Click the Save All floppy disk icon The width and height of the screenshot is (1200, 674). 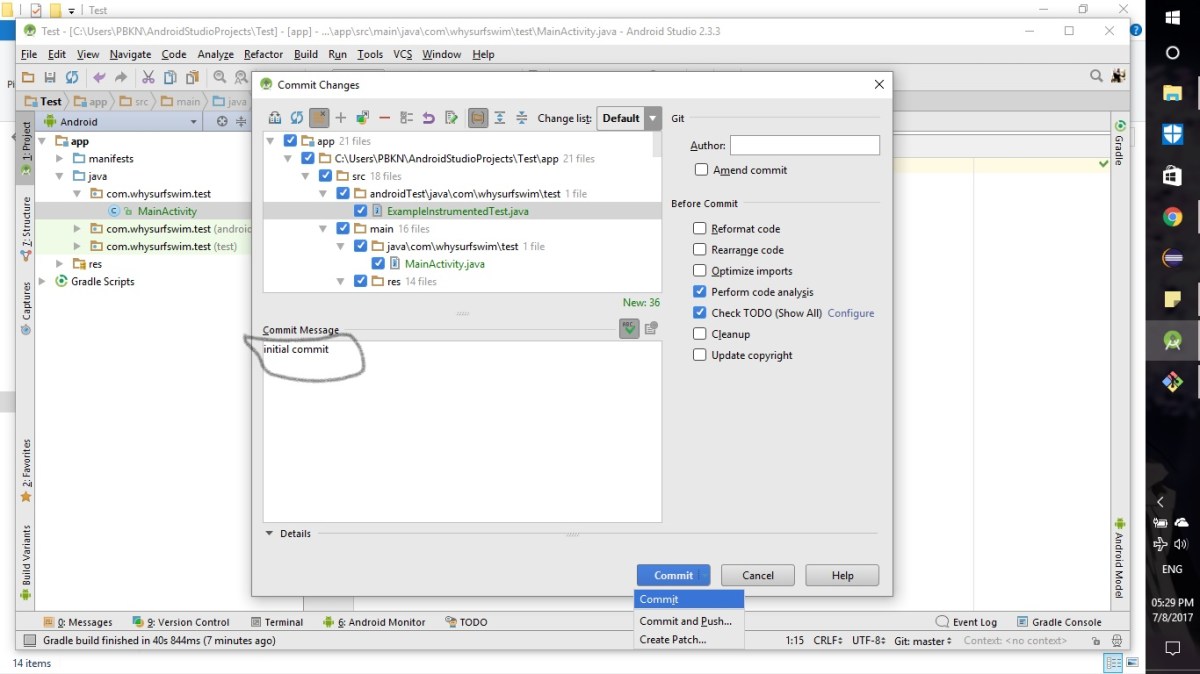[x=50, y=77]
